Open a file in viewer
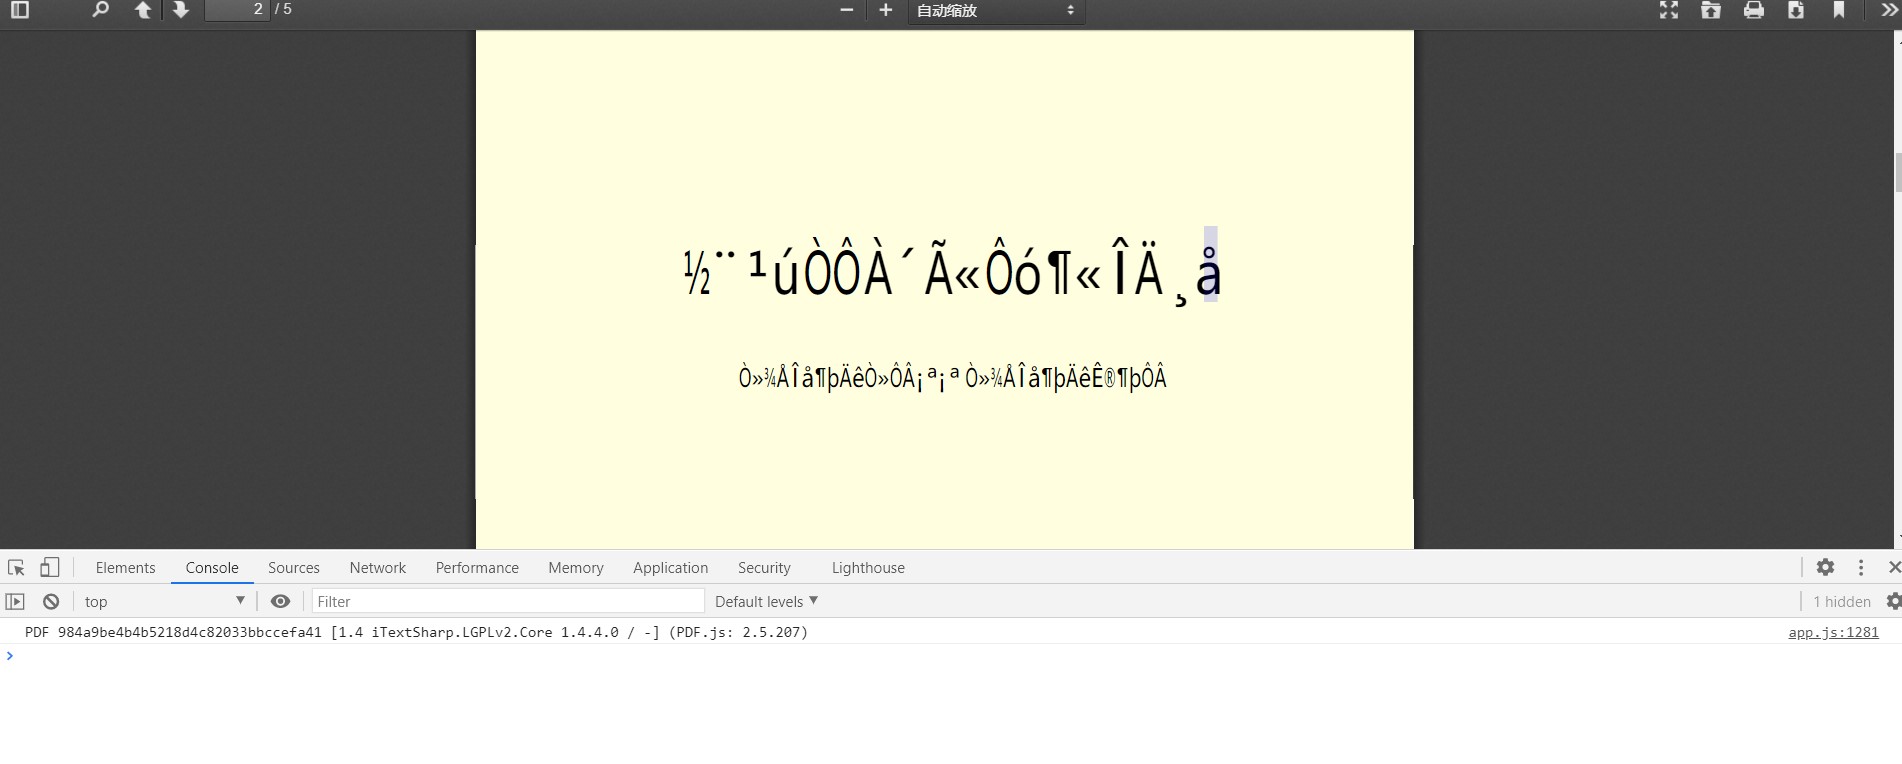This screenshot has width=1902, height=764. [x=1711, y=10]
